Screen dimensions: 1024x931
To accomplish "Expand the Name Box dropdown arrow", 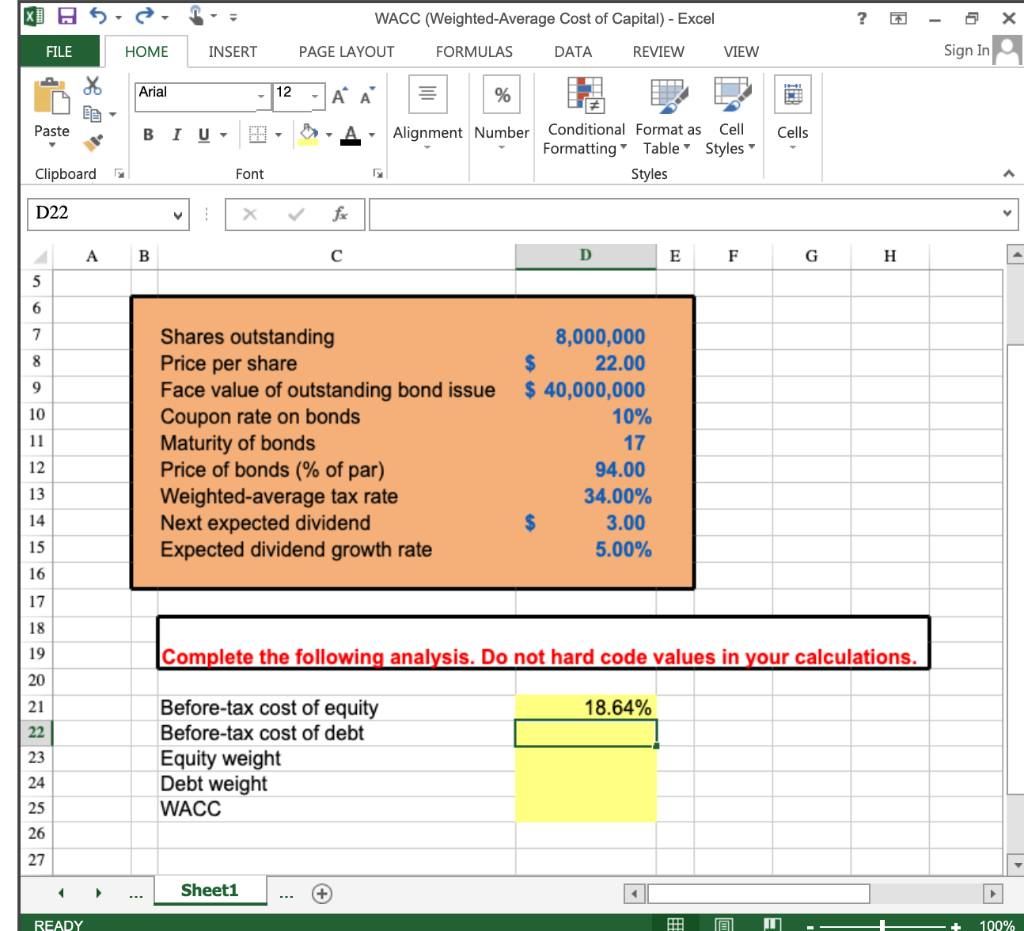I will coord(178,215).
